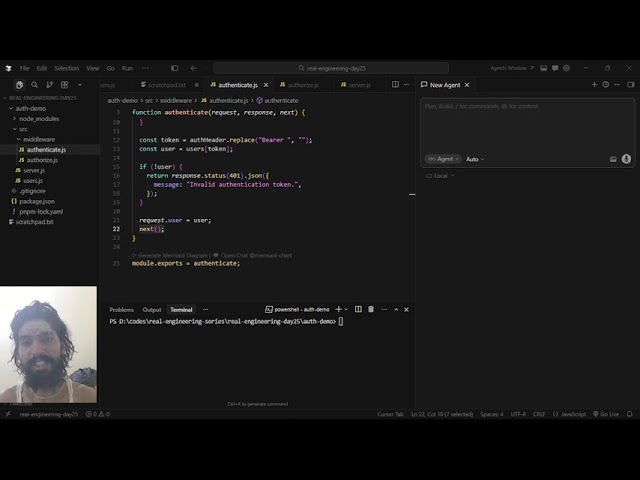Show agent chat history clock icon

coord(606,84)
